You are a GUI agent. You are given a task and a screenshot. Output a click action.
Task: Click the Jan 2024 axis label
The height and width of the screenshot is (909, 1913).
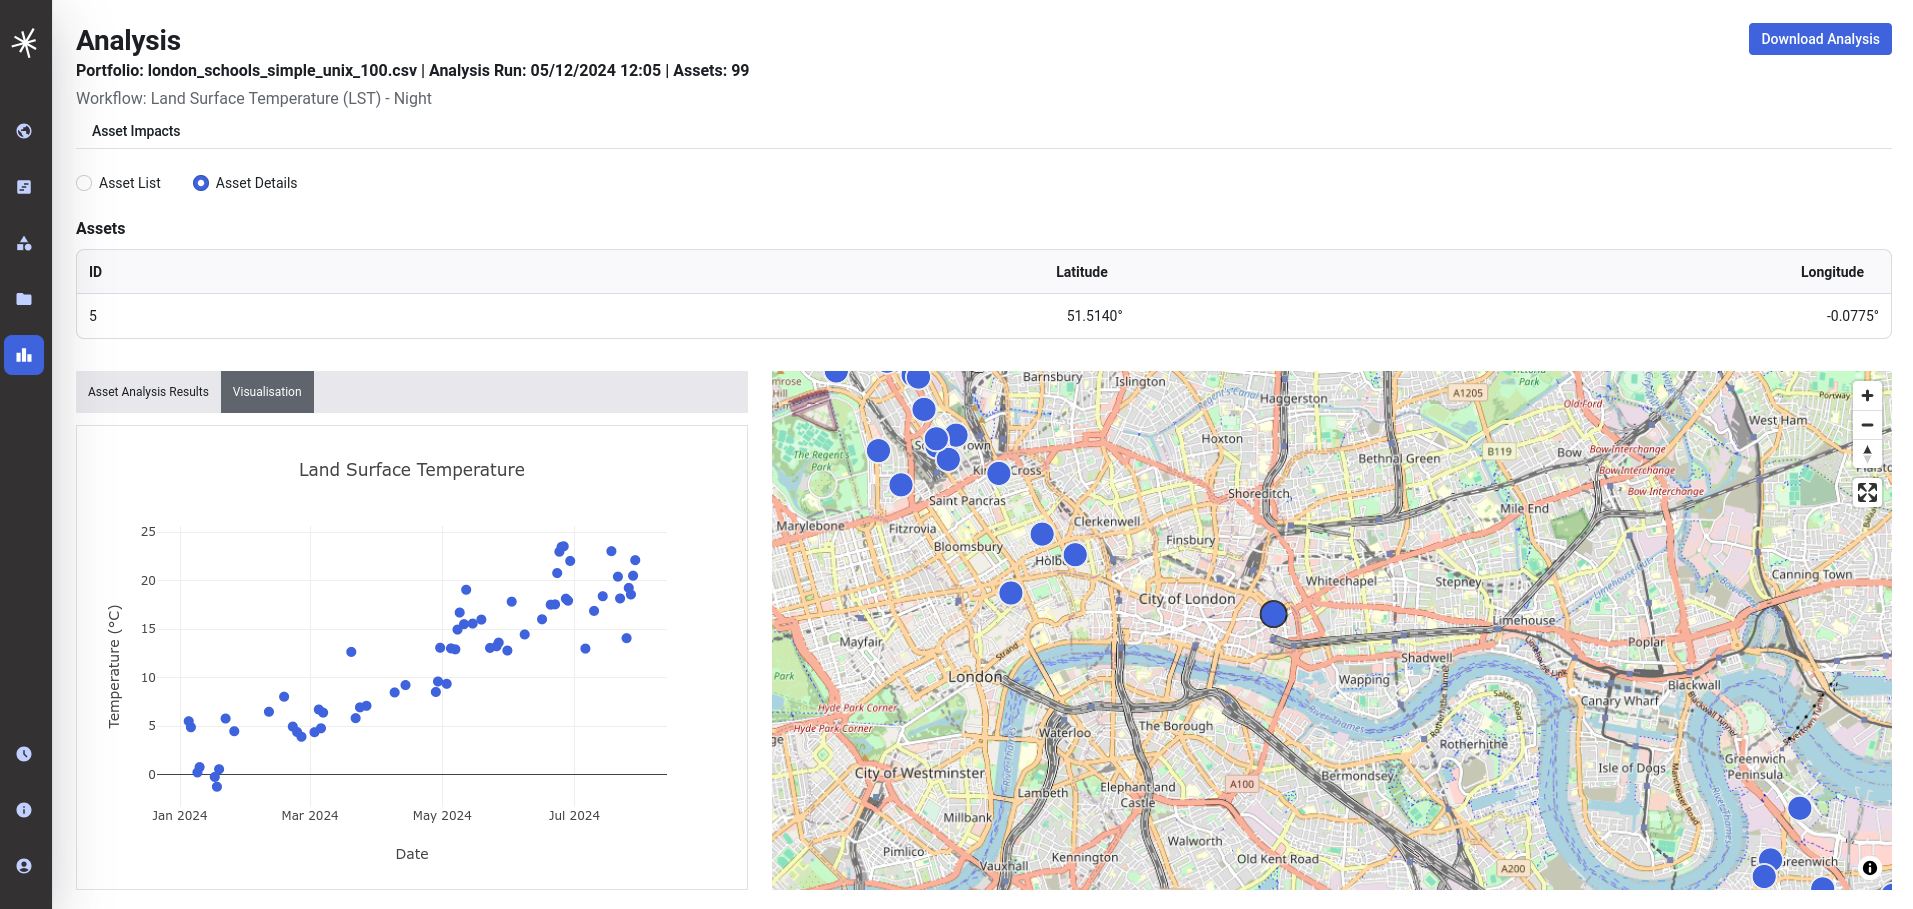click(180, 816)
